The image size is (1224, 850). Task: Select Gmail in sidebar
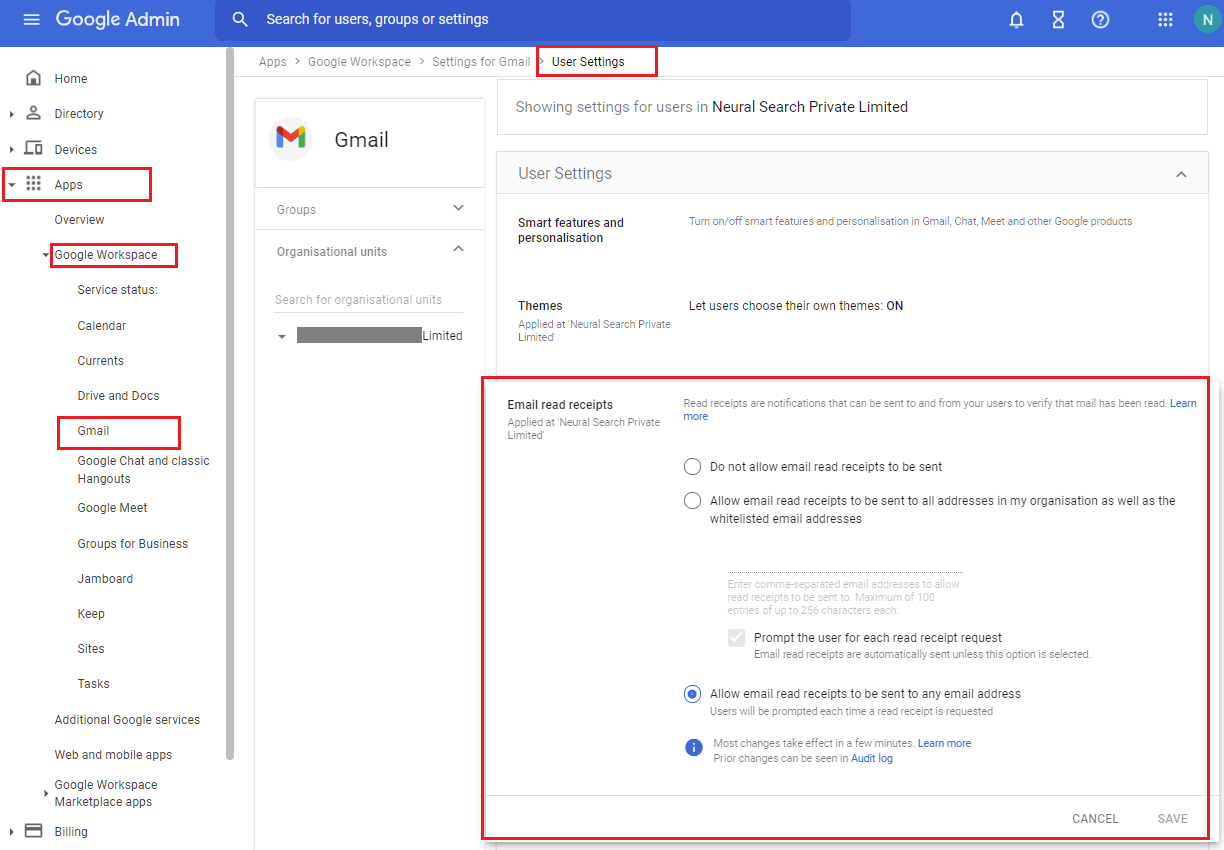(x=93, y=431)
